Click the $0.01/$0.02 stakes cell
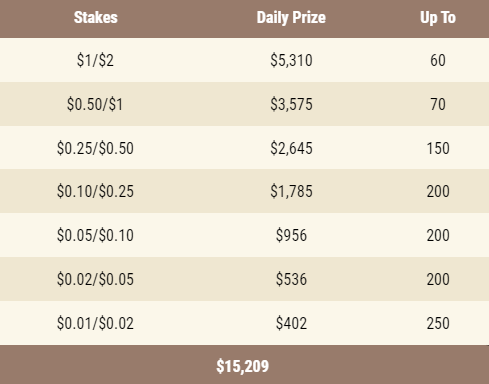Screen dimensions: 489x384 point(95,323)
